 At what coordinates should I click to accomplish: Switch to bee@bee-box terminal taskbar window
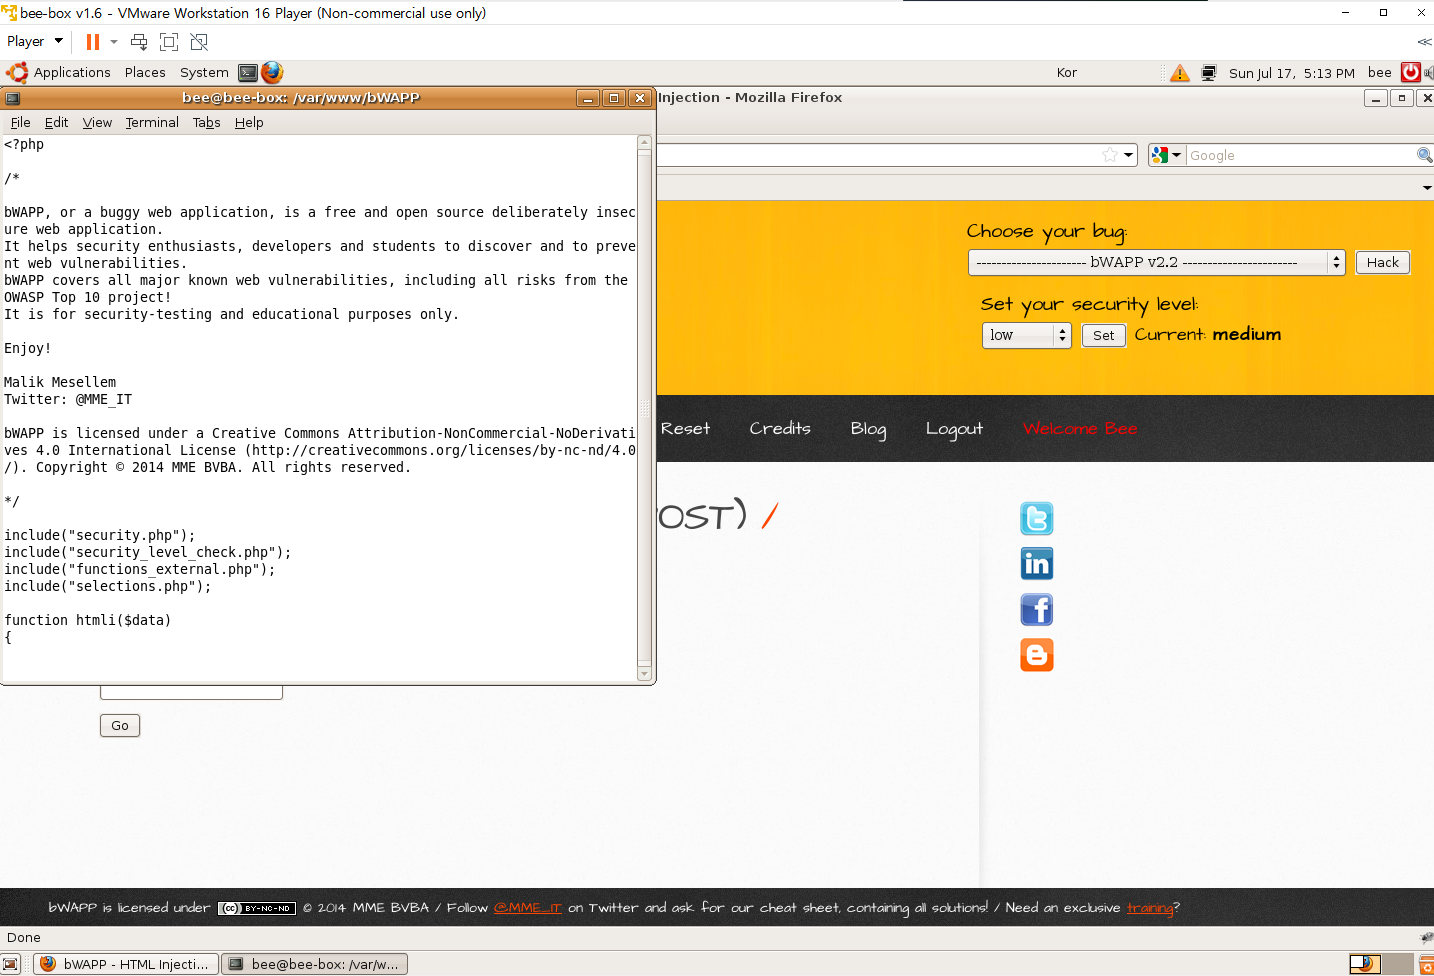[x=314, y=964]
